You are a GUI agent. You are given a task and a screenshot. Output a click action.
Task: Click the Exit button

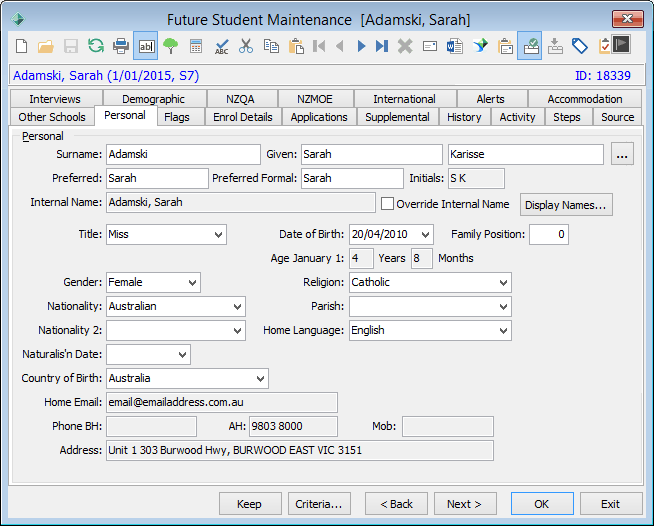[x=611, y=504]
